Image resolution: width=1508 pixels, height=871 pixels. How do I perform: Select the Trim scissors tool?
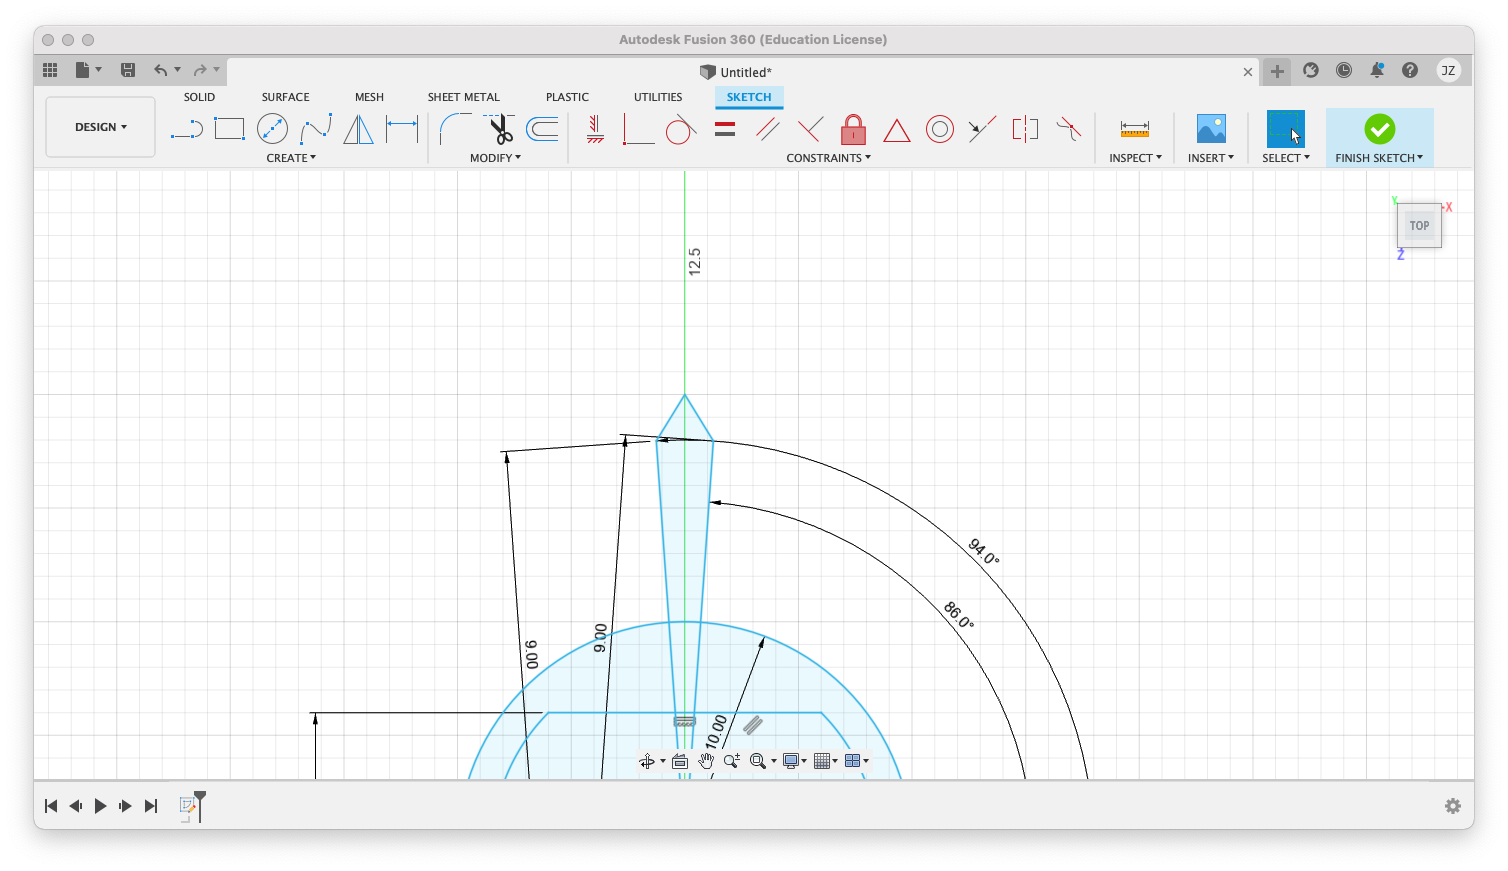(499, 129)
